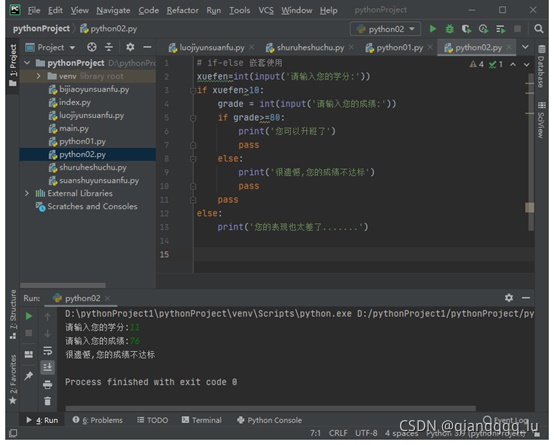Click the up arrow in Run panel

47,317
